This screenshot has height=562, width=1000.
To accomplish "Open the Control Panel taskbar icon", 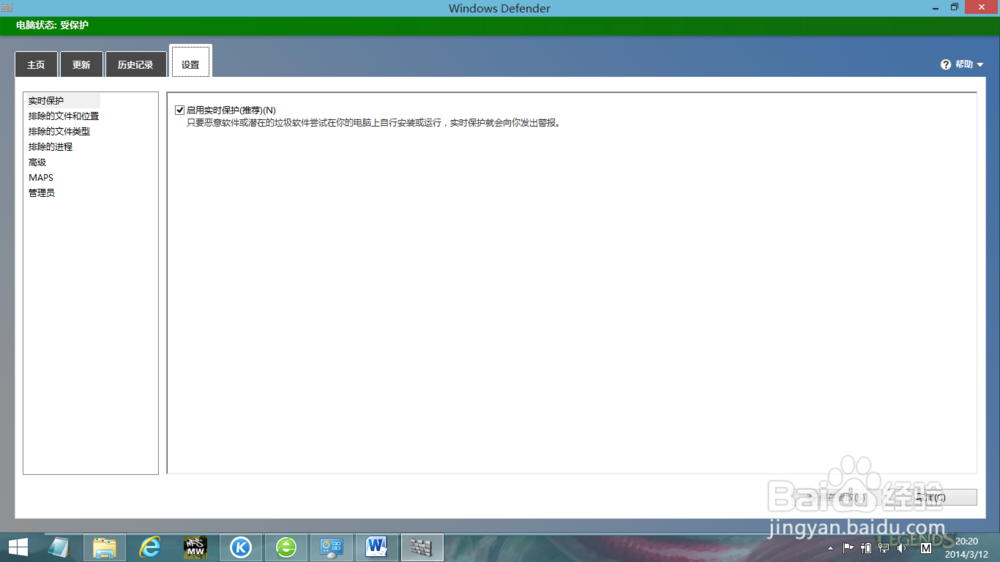I will (331, 547).
